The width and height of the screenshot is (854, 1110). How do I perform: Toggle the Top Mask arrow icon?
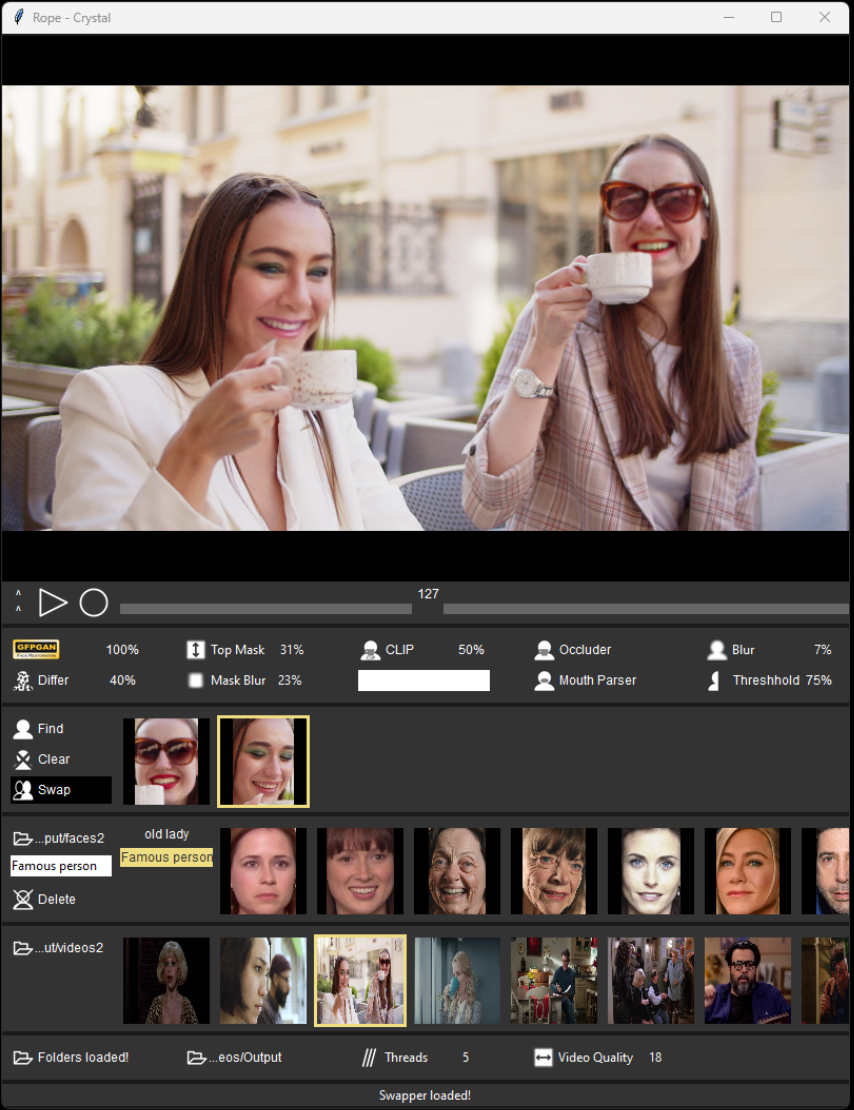point(195,650)
